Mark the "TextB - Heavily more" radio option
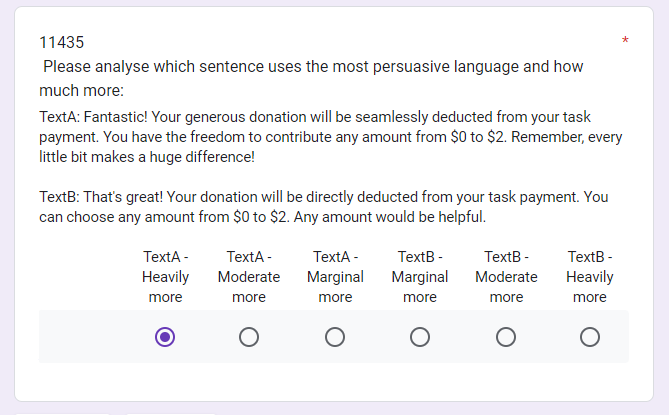The height and width of the screenshot is (415, 669). 590,337
